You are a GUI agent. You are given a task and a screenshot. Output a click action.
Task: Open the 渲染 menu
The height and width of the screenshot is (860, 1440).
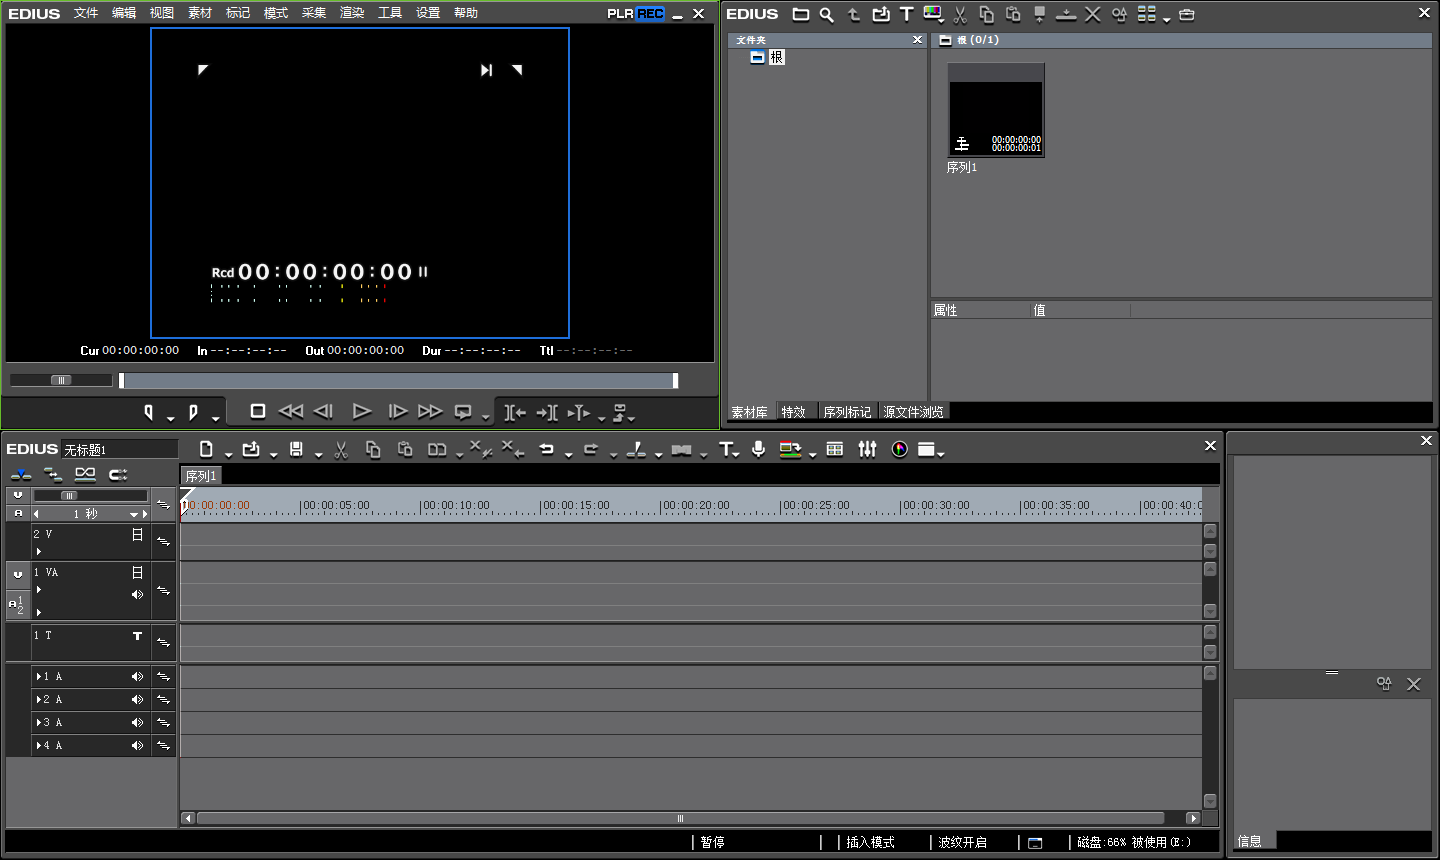pyautogui.click(x=352, y=13)
